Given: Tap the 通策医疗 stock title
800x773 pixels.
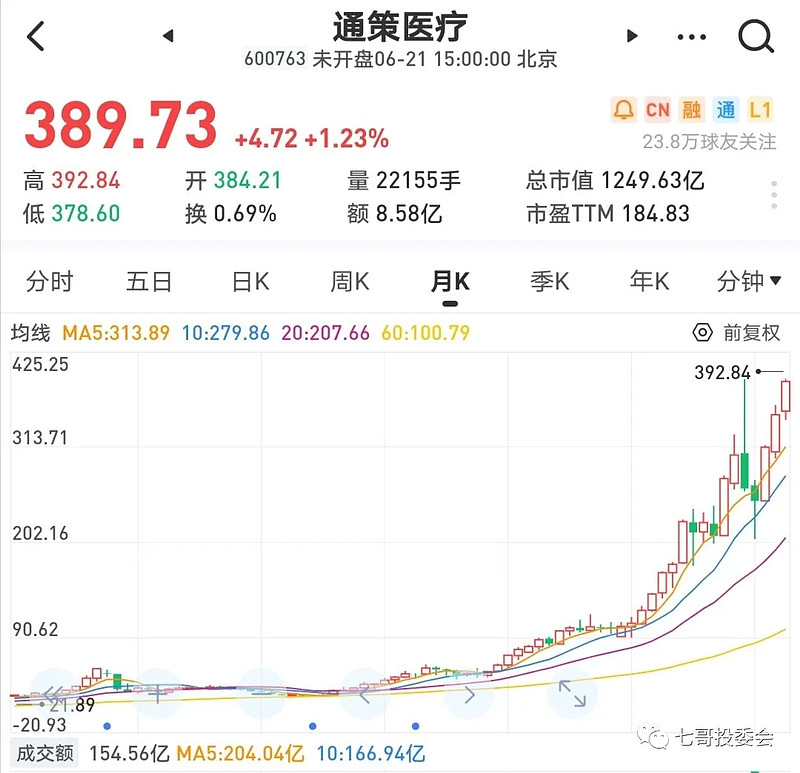Looking at the screenshot, I should 400,27.
